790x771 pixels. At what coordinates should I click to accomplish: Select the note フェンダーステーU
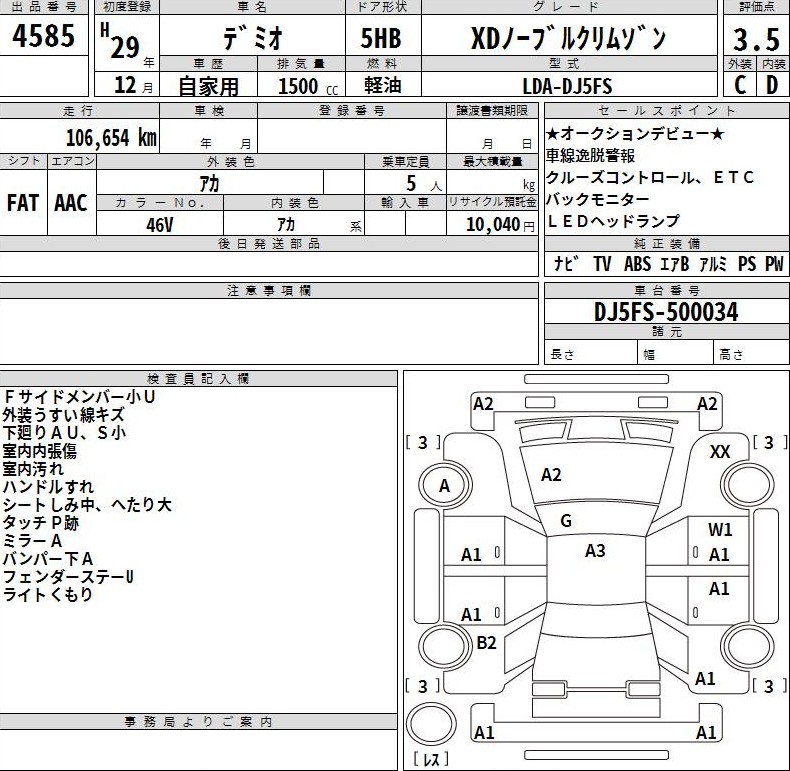(x=68, y=576)
